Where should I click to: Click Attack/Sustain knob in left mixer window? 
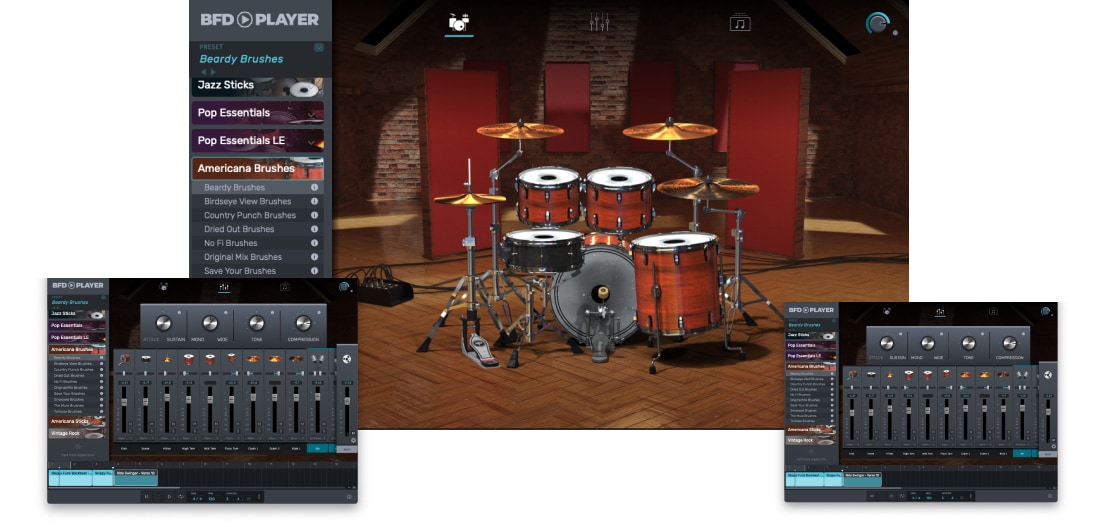pos(163,323)
